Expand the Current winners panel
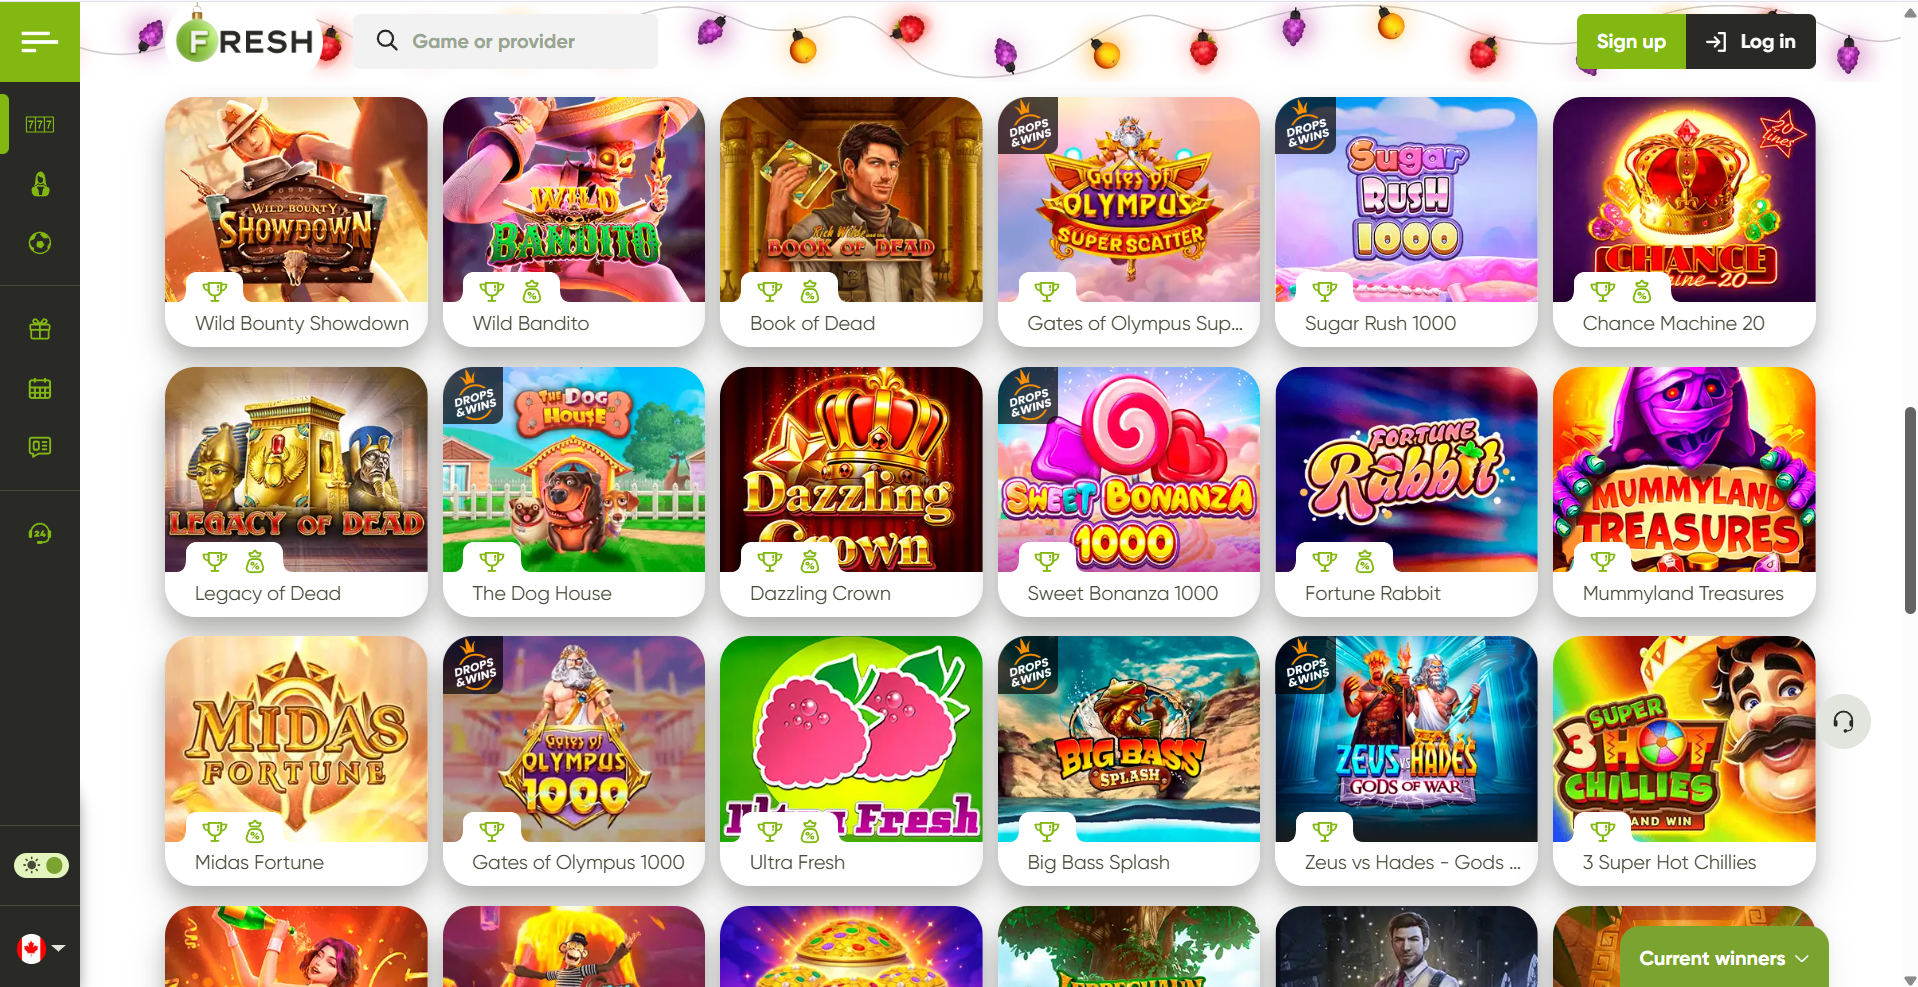This screenshot has width=1918, height=987. (1723, 958)
